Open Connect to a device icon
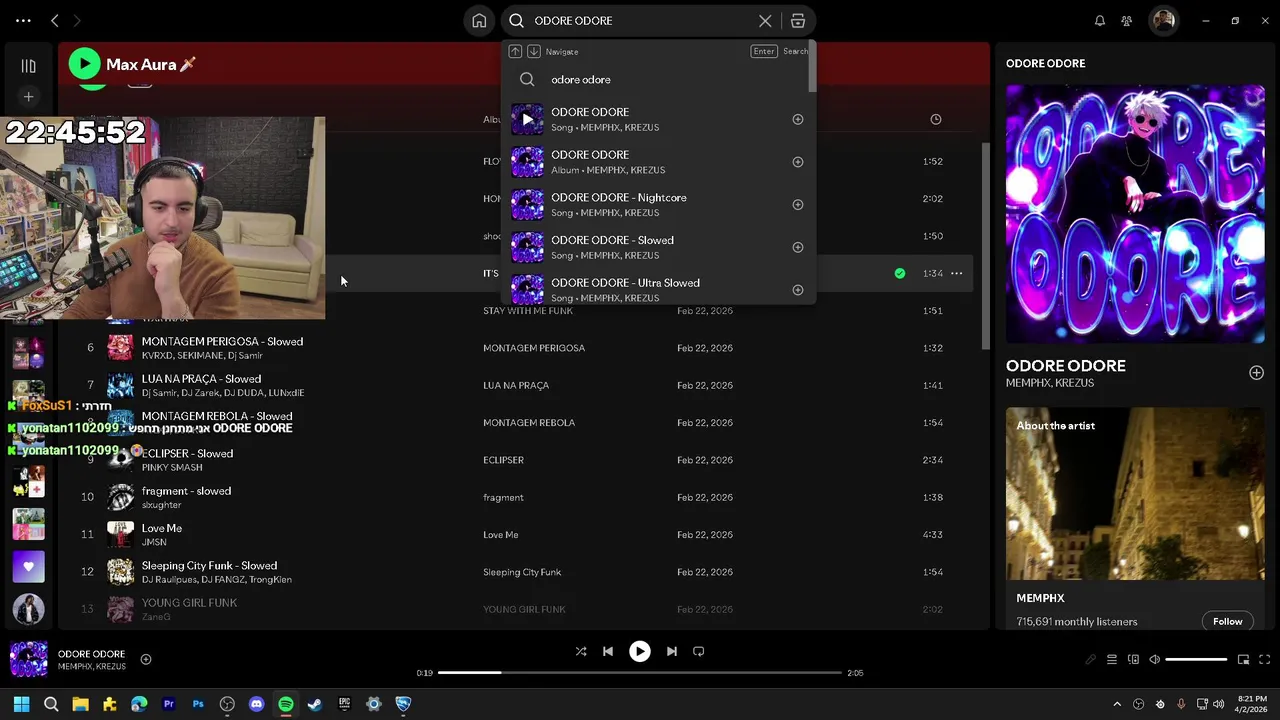 coord(1133,660)
